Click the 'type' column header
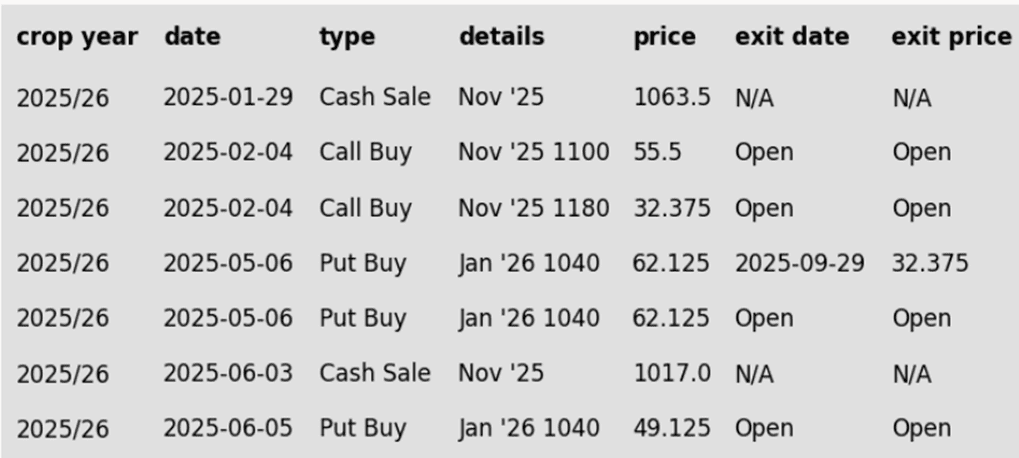This screenshot has height=458, width=1019. pos(347,37)
